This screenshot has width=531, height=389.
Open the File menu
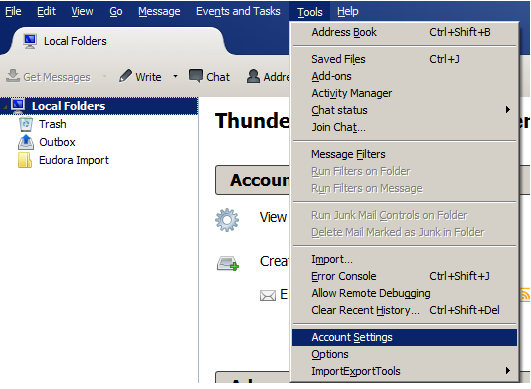tap(13, 12)
